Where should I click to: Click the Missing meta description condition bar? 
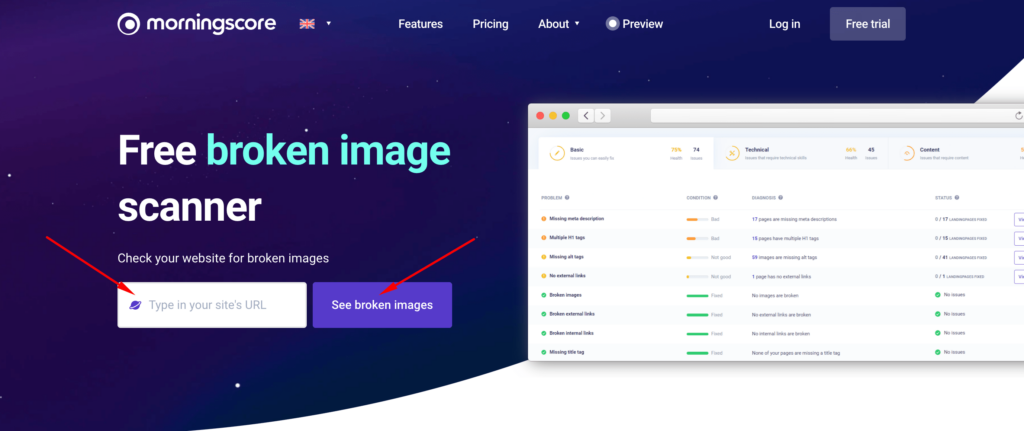(697, 219)
